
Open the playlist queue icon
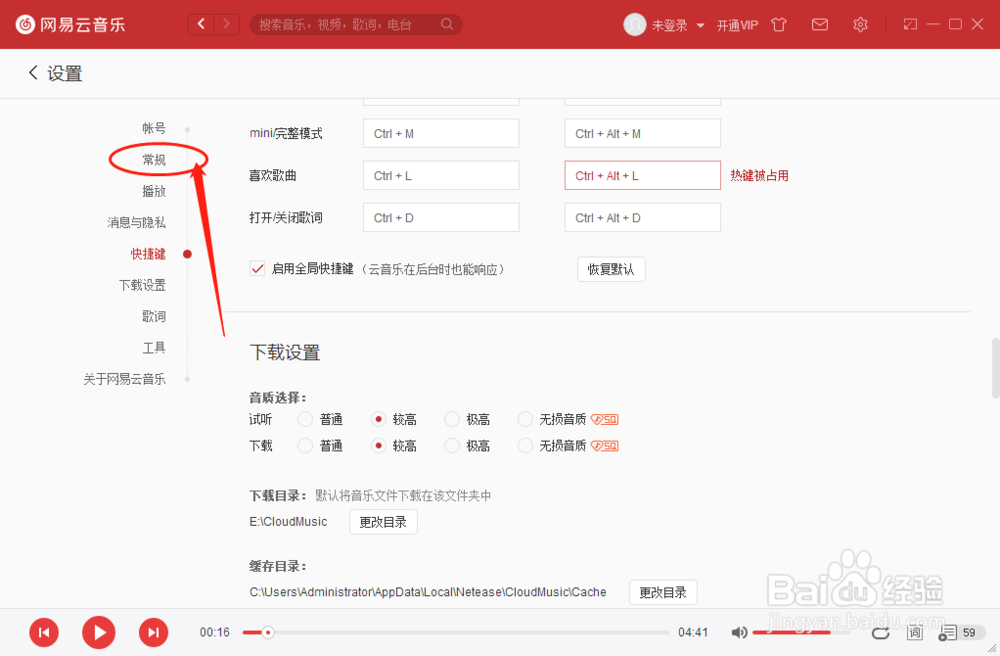pyautogui.click(x=947, y=632)
